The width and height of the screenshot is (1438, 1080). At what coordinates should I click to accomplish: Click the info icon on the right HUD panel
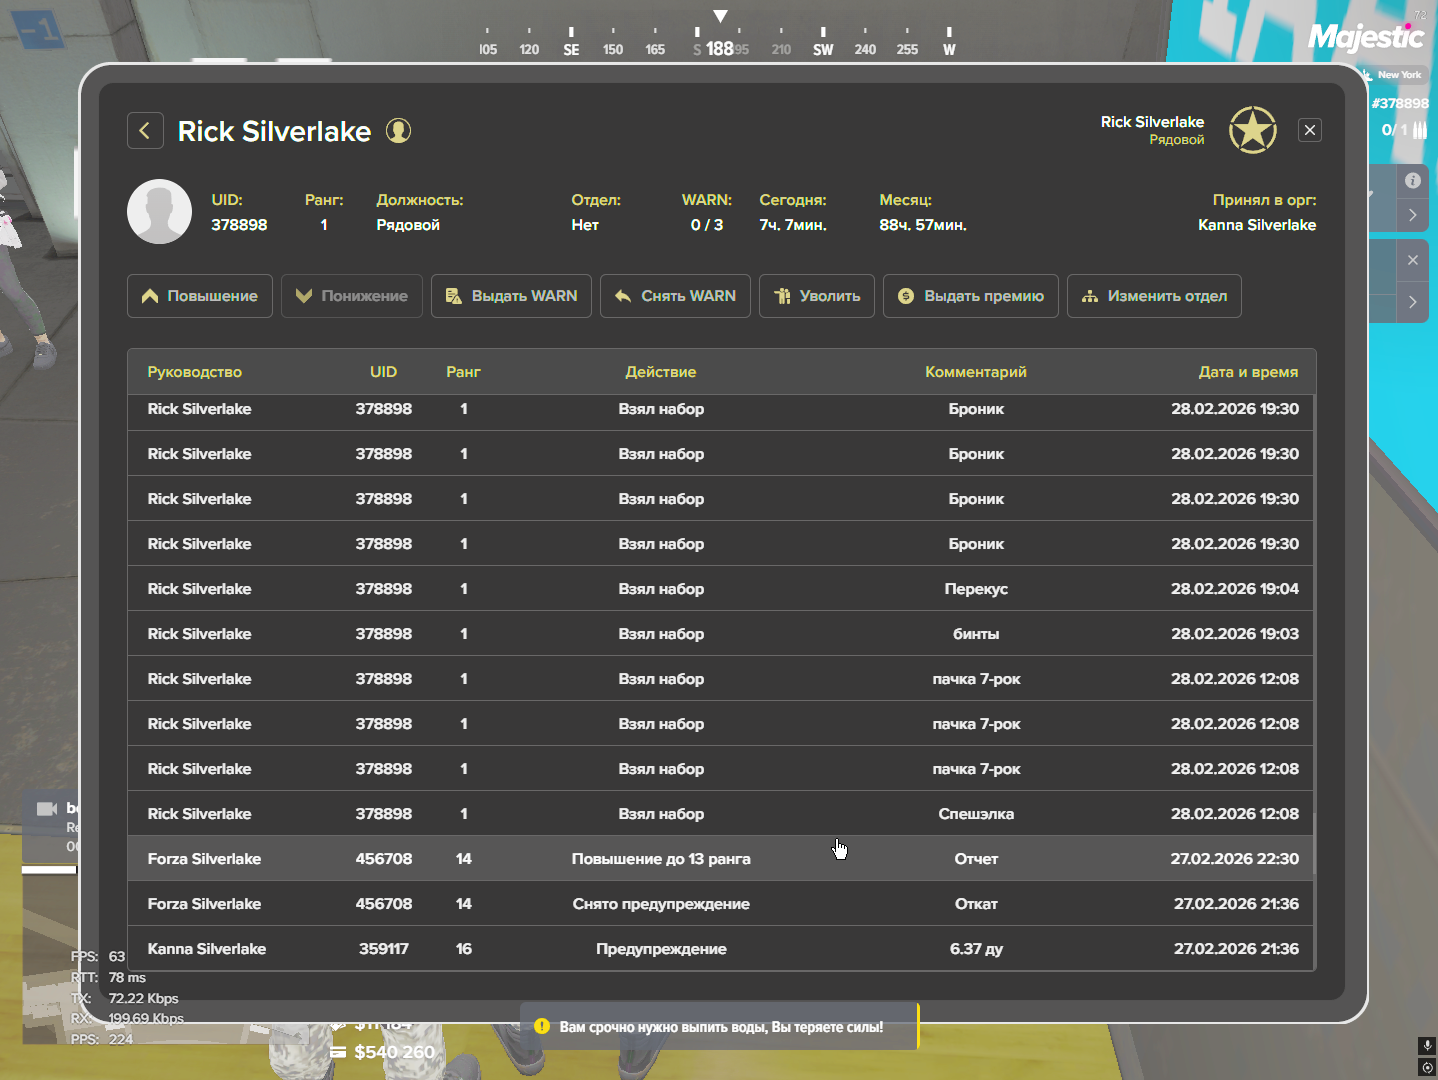[1412, 181]
